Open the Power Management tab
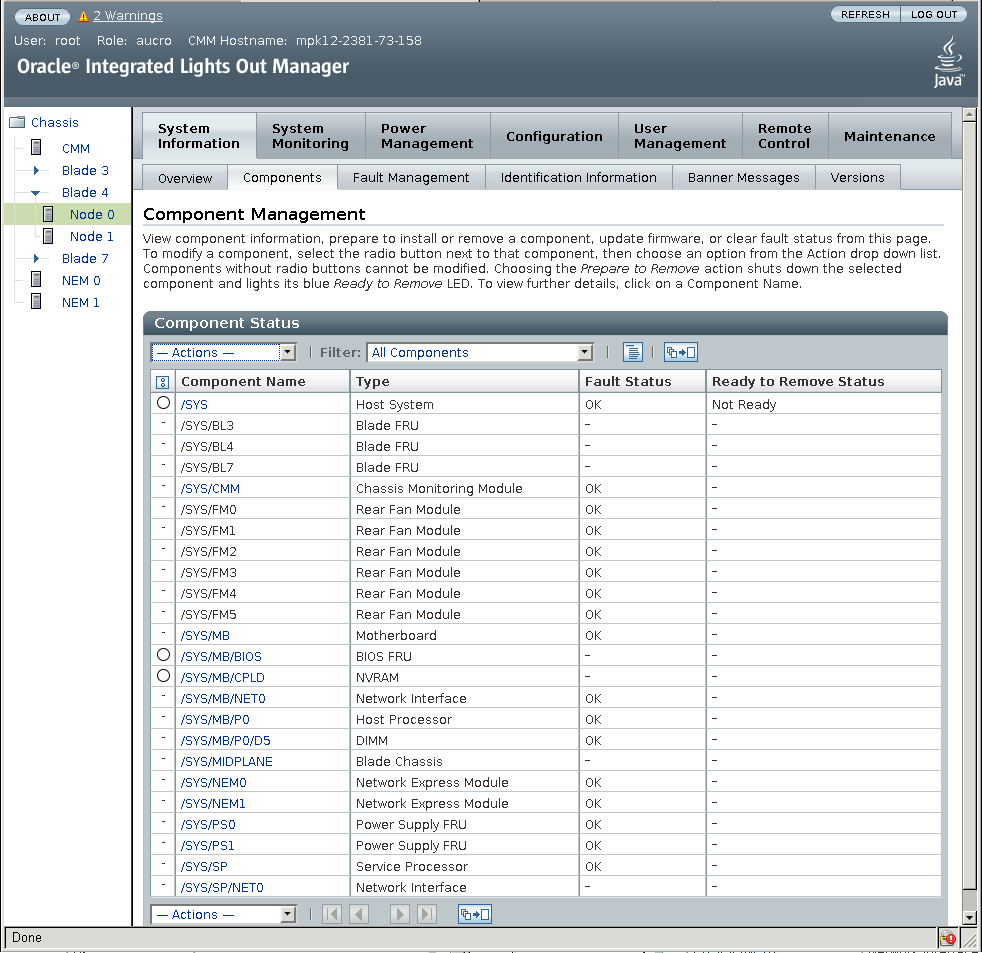The image size is (982, 953). click(x=427, y=136)
